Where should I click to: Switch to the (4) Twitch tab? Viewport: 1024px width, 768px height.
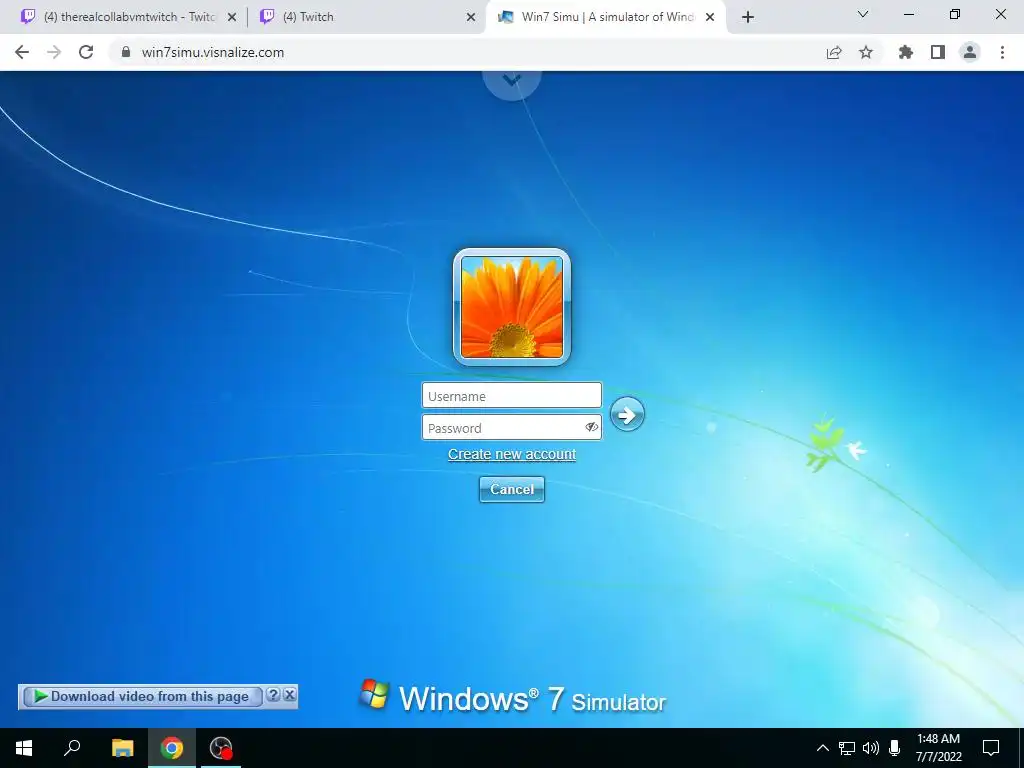(366, 17)
